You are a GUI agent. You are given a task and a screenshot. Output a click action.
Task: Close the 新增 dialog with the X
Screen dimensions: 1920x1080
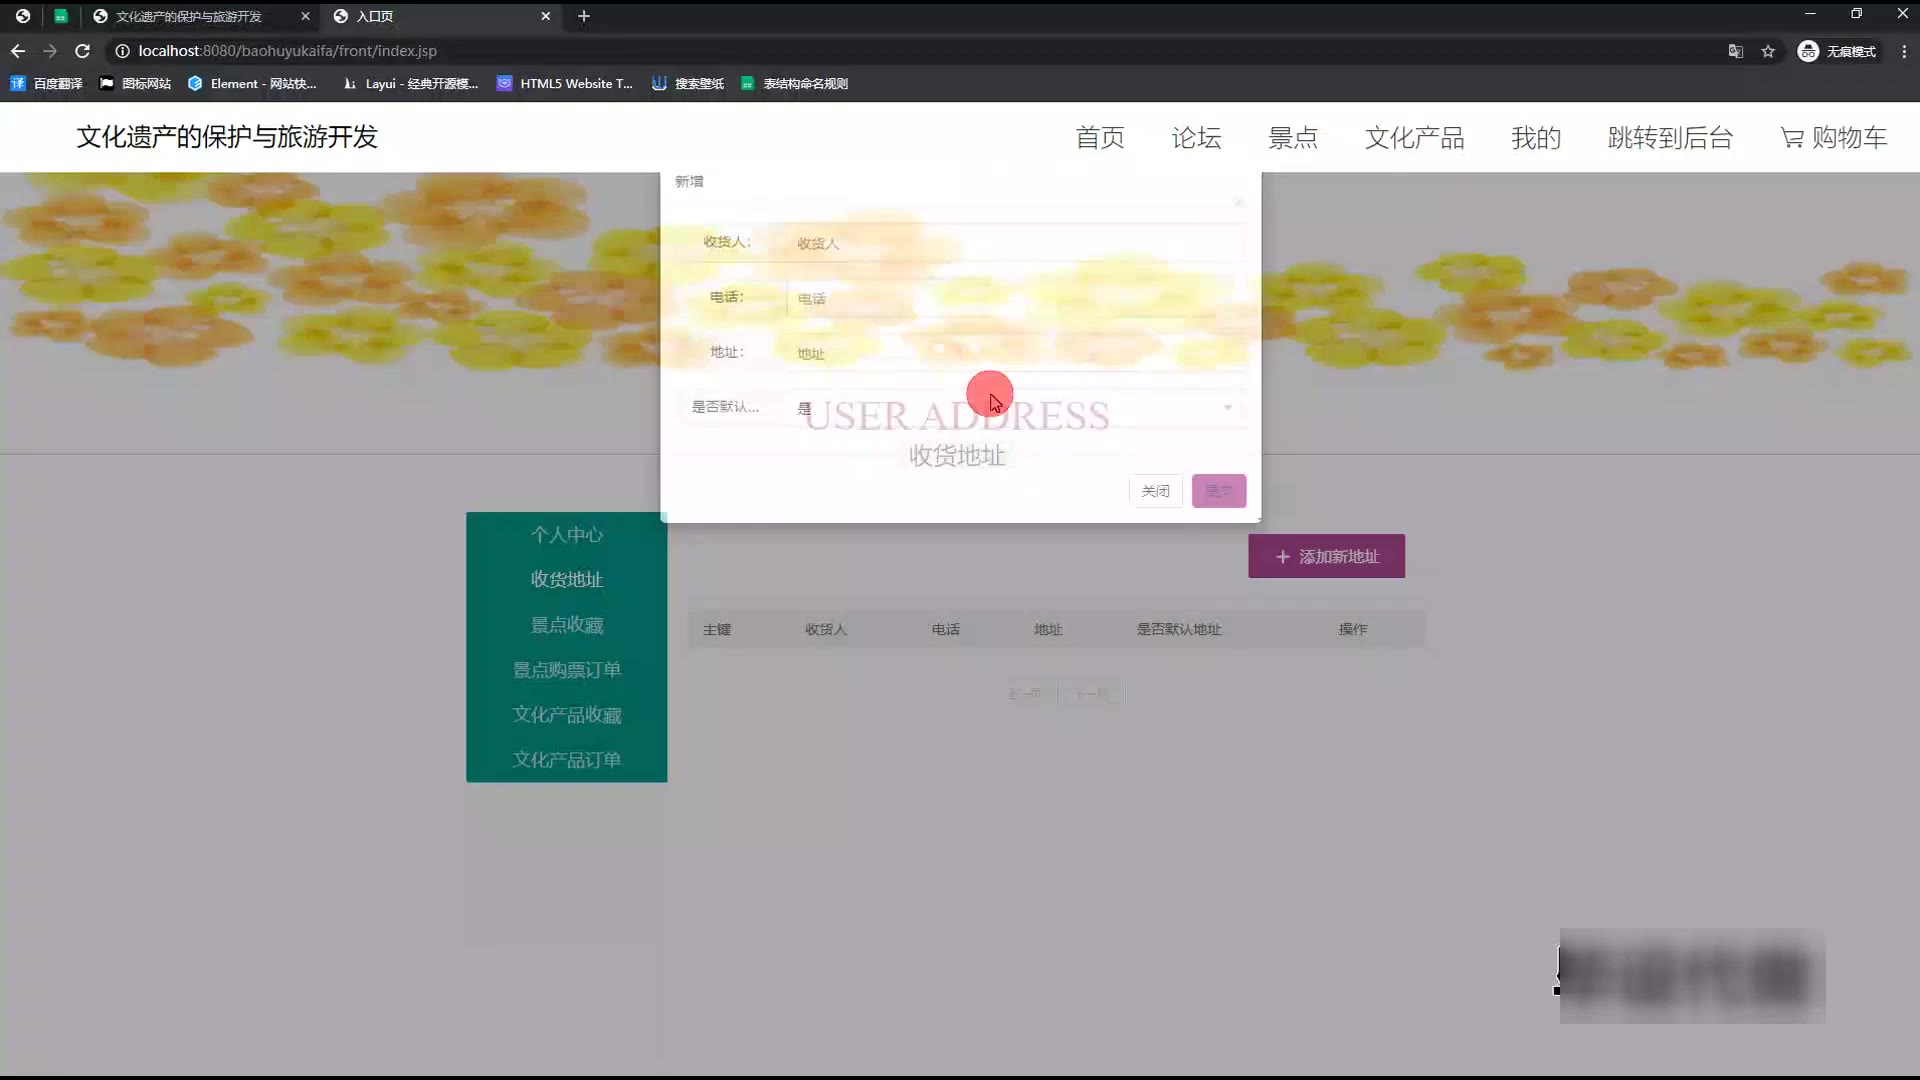1238,203
